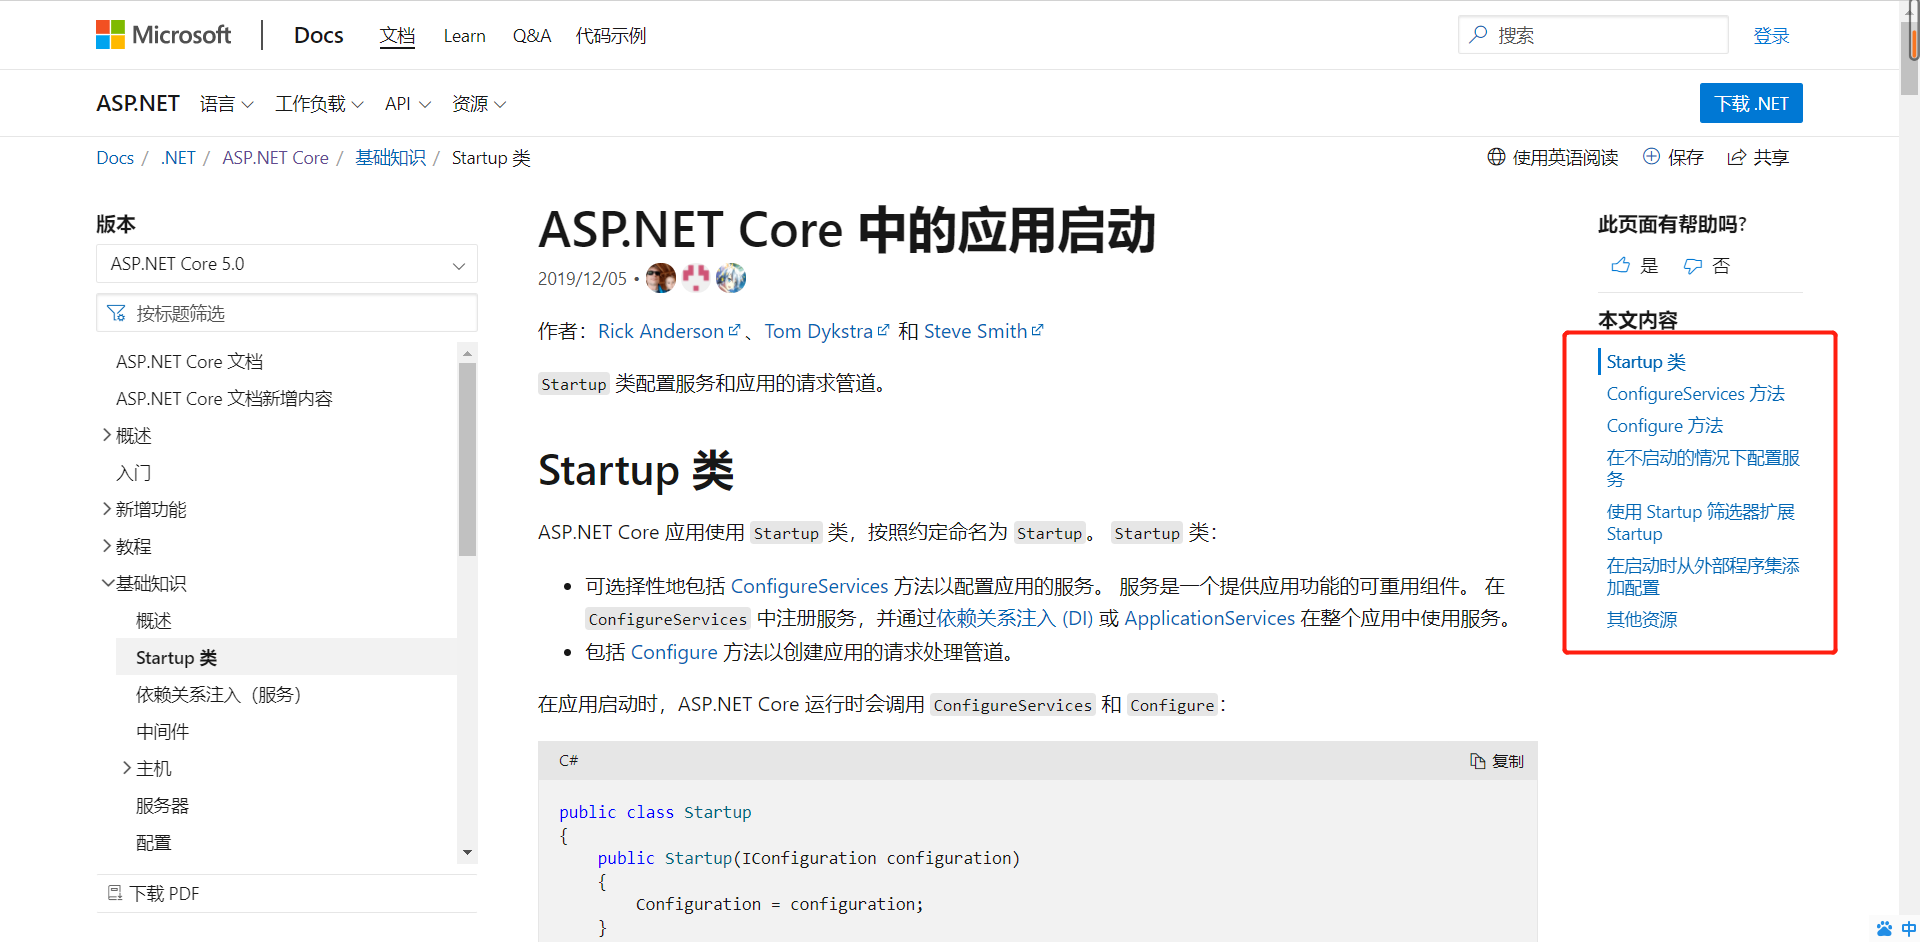Screen dimensions: 1920x942
Task: Click the sidebar tree scrollbar thumb
Action: (467, 459)
